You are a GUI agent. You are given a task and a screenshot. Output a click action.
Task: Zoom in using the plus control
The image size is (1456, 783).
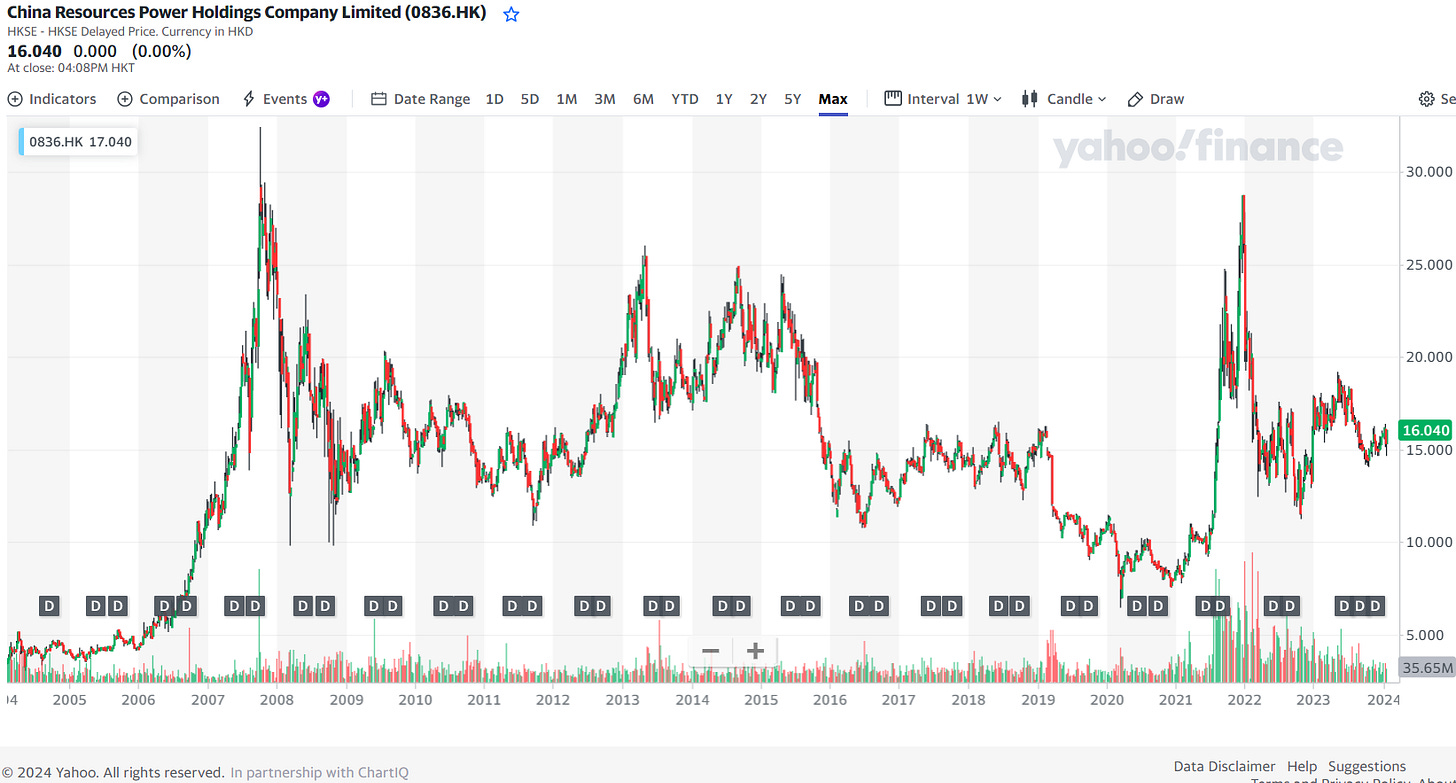click(x=753, y=651)
